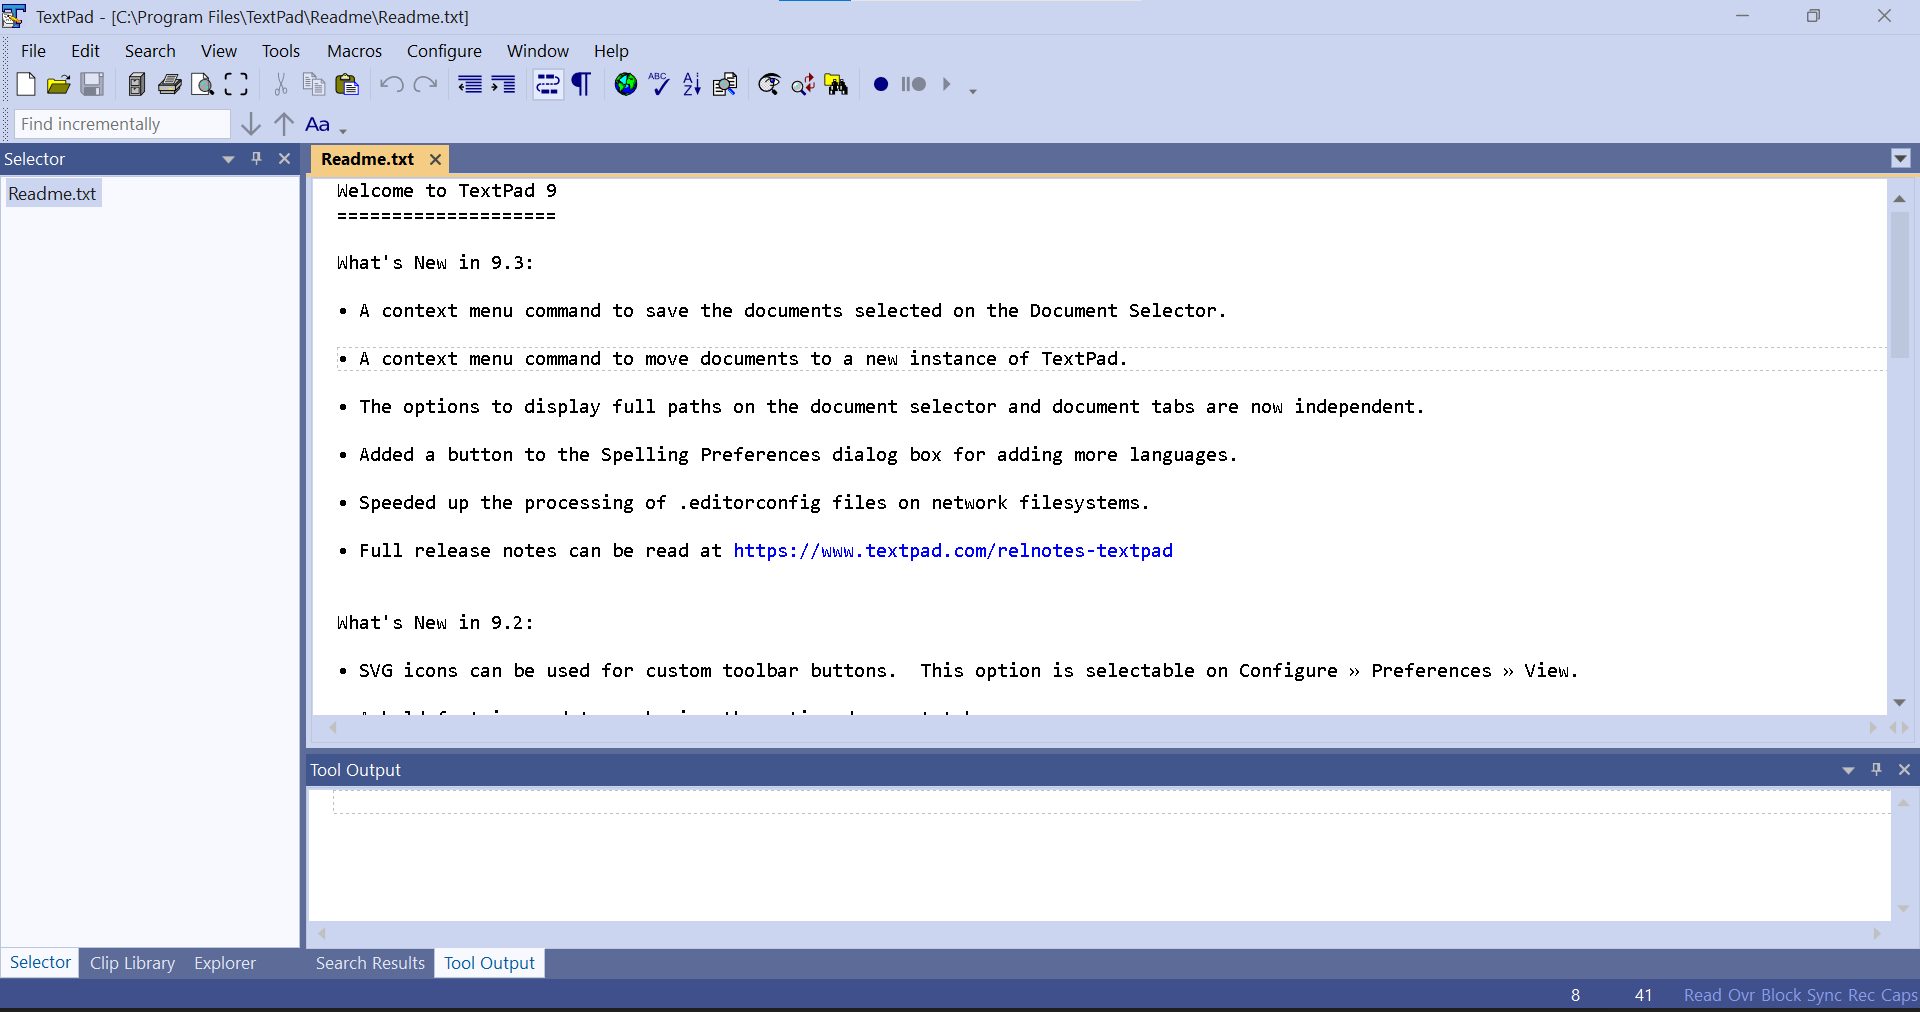1920x1012 pixels.
Task: Open the Edit menu
Action: 85,51
